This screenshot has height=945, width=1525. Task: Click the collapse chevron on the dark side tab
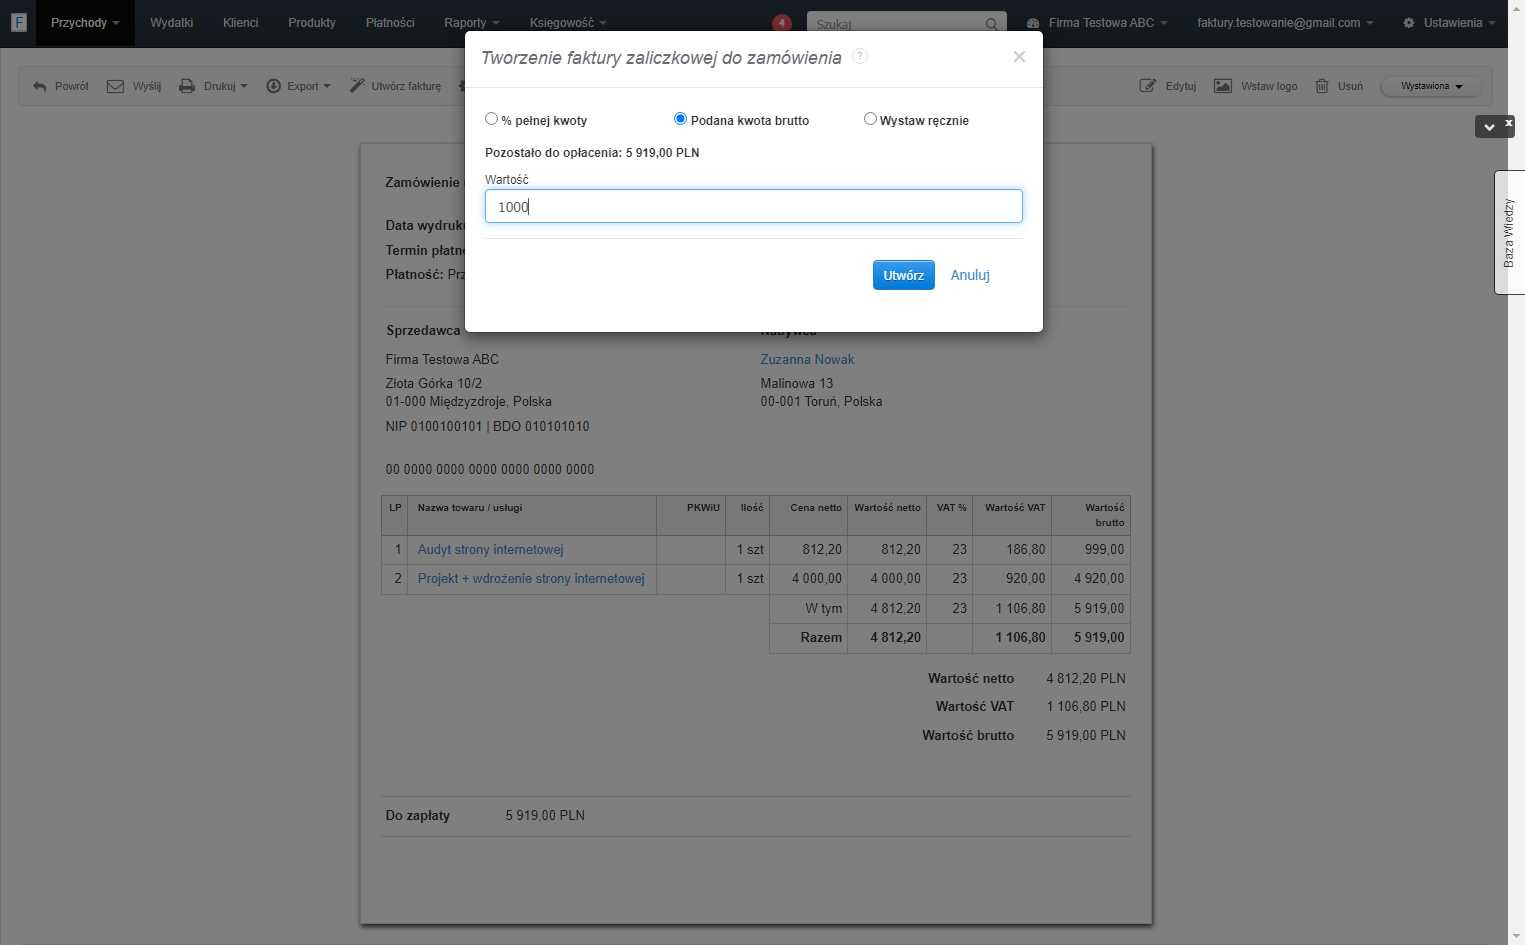coord(1489,127)
